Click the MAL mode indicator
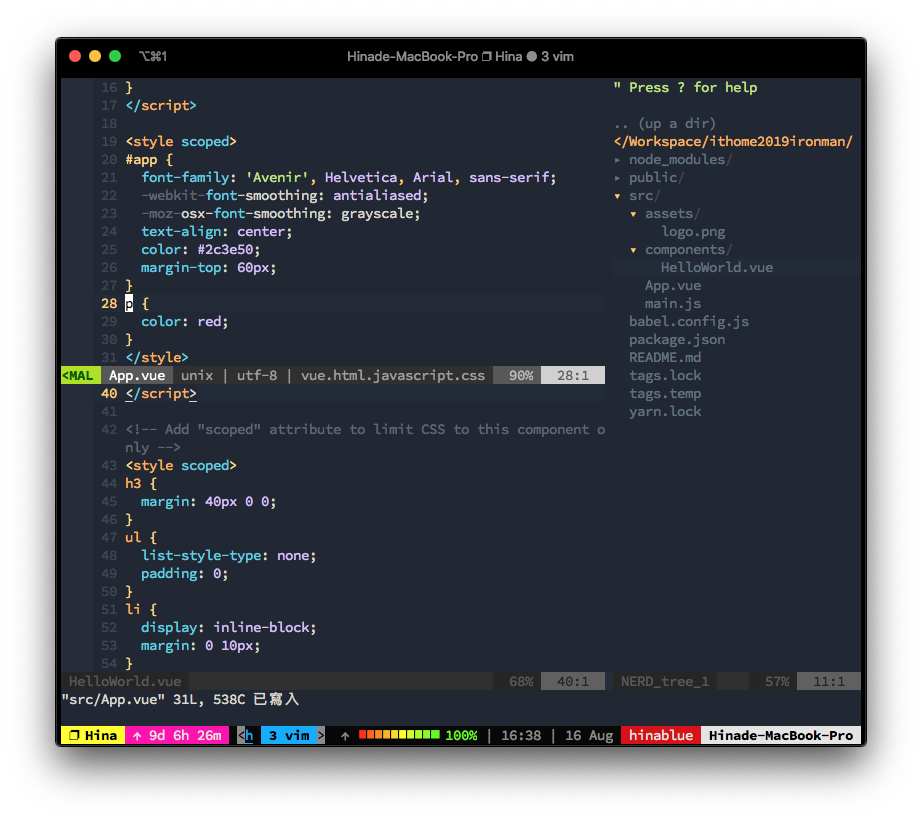The width and height of the screenshot is (922, 820). pos(81,376)
